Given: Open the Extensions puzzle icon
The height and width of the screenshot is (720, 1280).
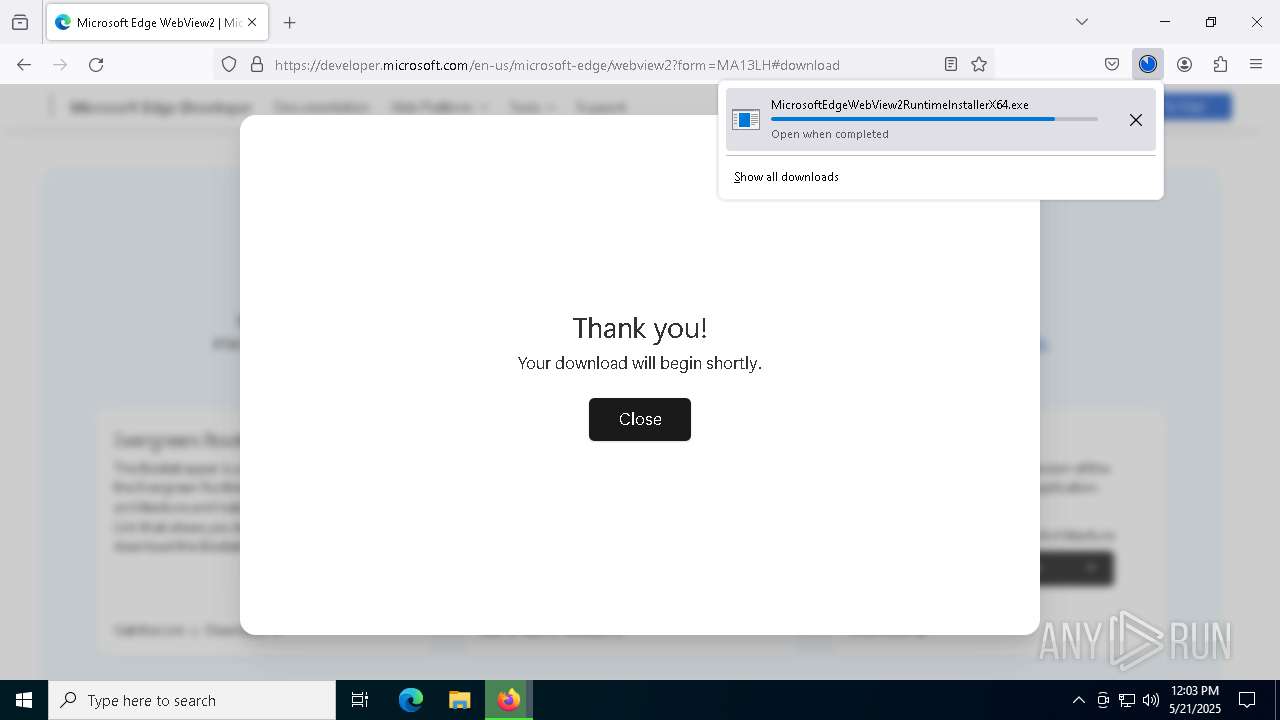Looking at the screenshot, I should (1220, 64).
